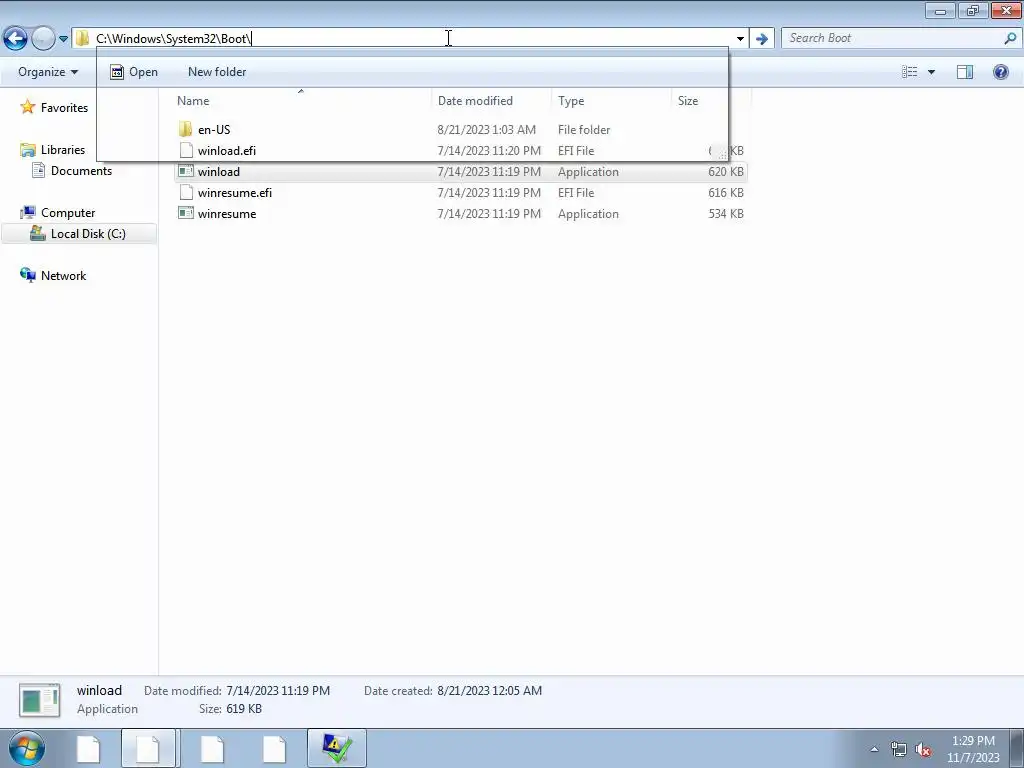Open the Help button
This screenshot has width=1024, height=768.
click(1000, 72)
